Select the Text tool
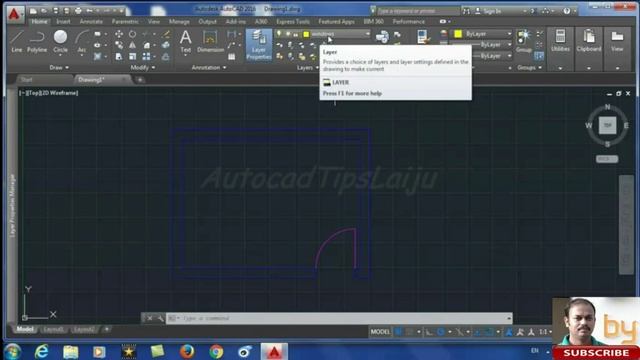This screenshot has height=360, width=640. coord(186,41)
